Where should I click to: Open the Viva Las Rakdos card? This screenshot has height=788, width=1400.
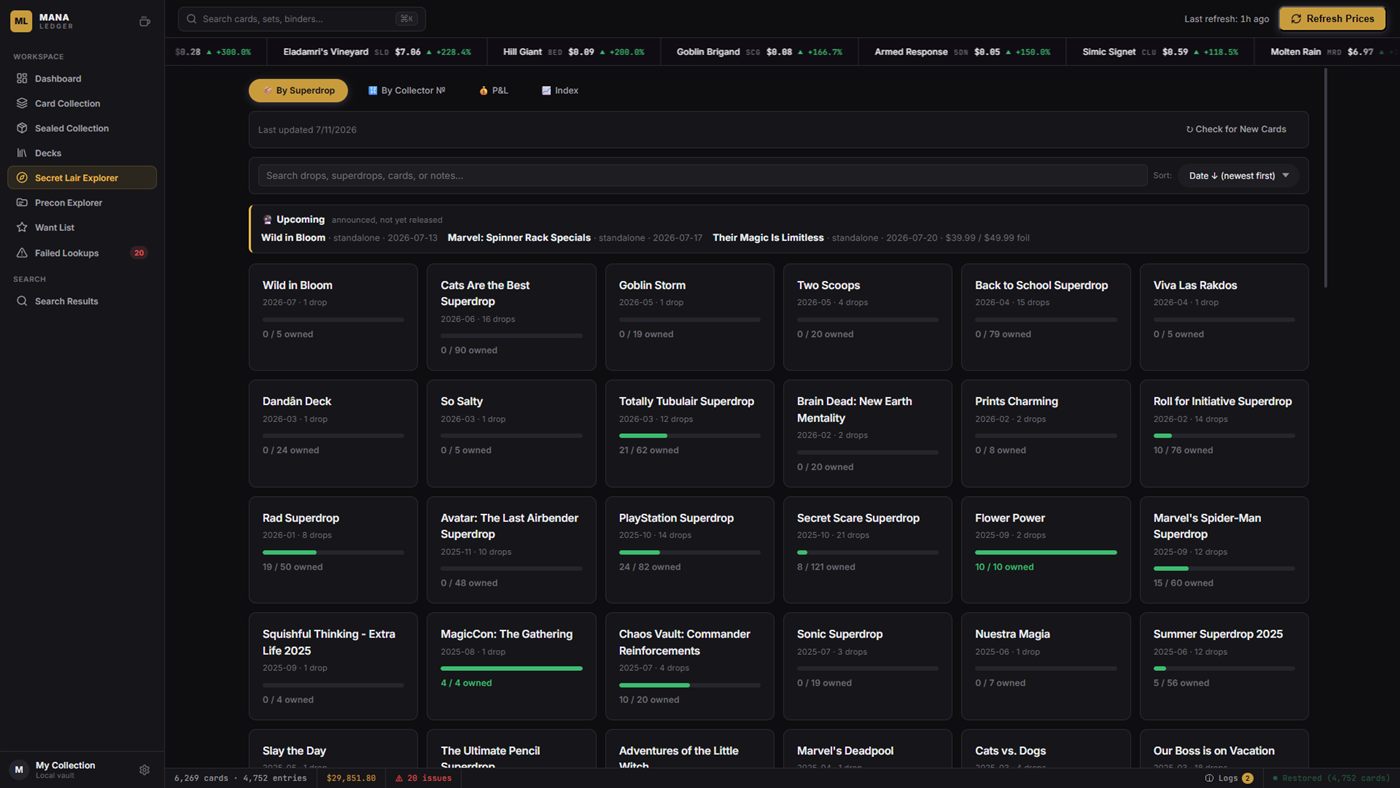coord(1224,317)
